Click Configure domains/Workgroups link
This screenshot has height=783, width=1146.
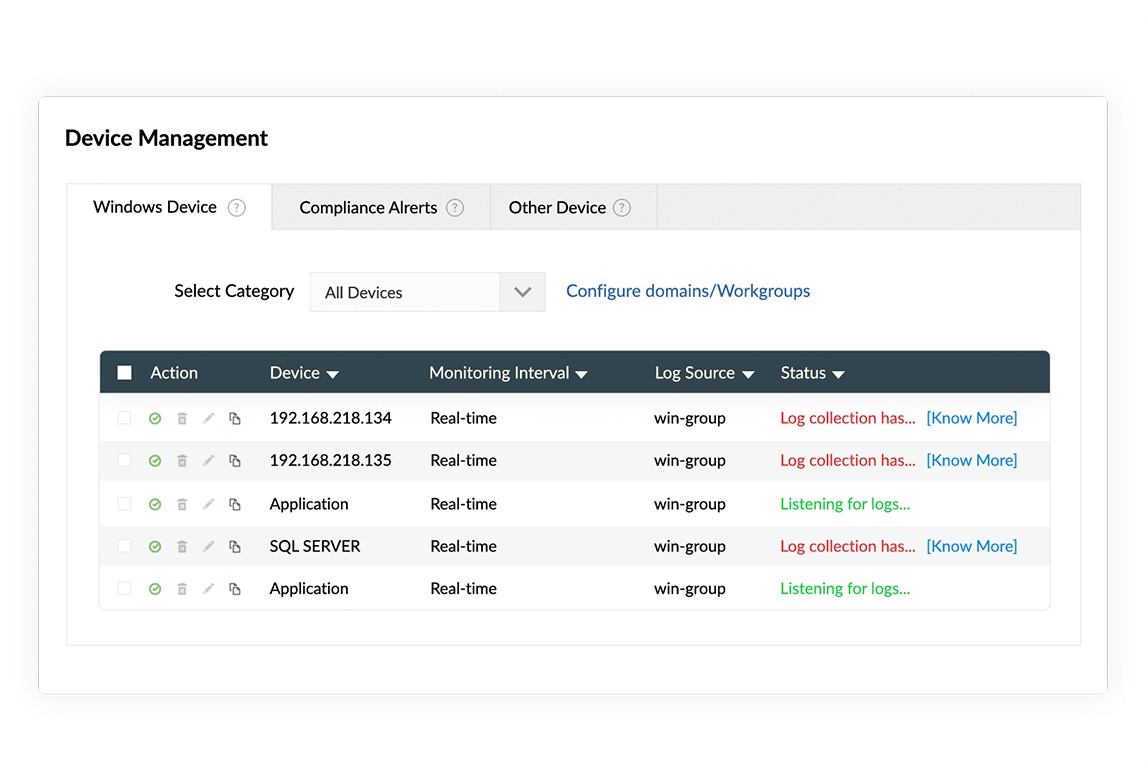[688, 291]
